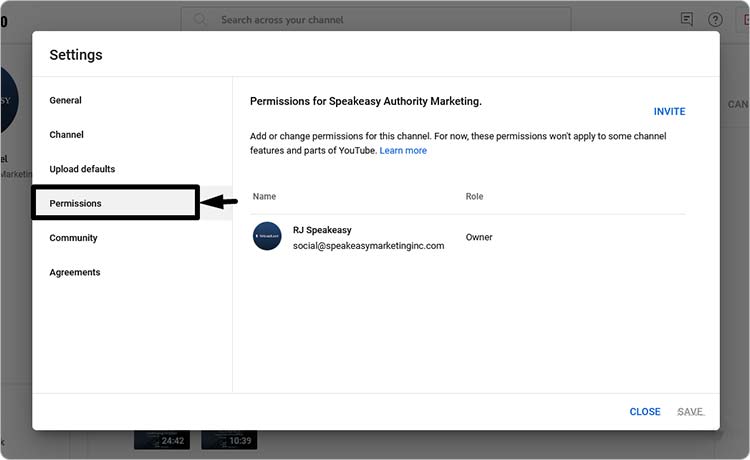The image size is (750, 460).
Task: Click the social@speakeasymarketinginc.com email
Action: [x=368, y=246]
